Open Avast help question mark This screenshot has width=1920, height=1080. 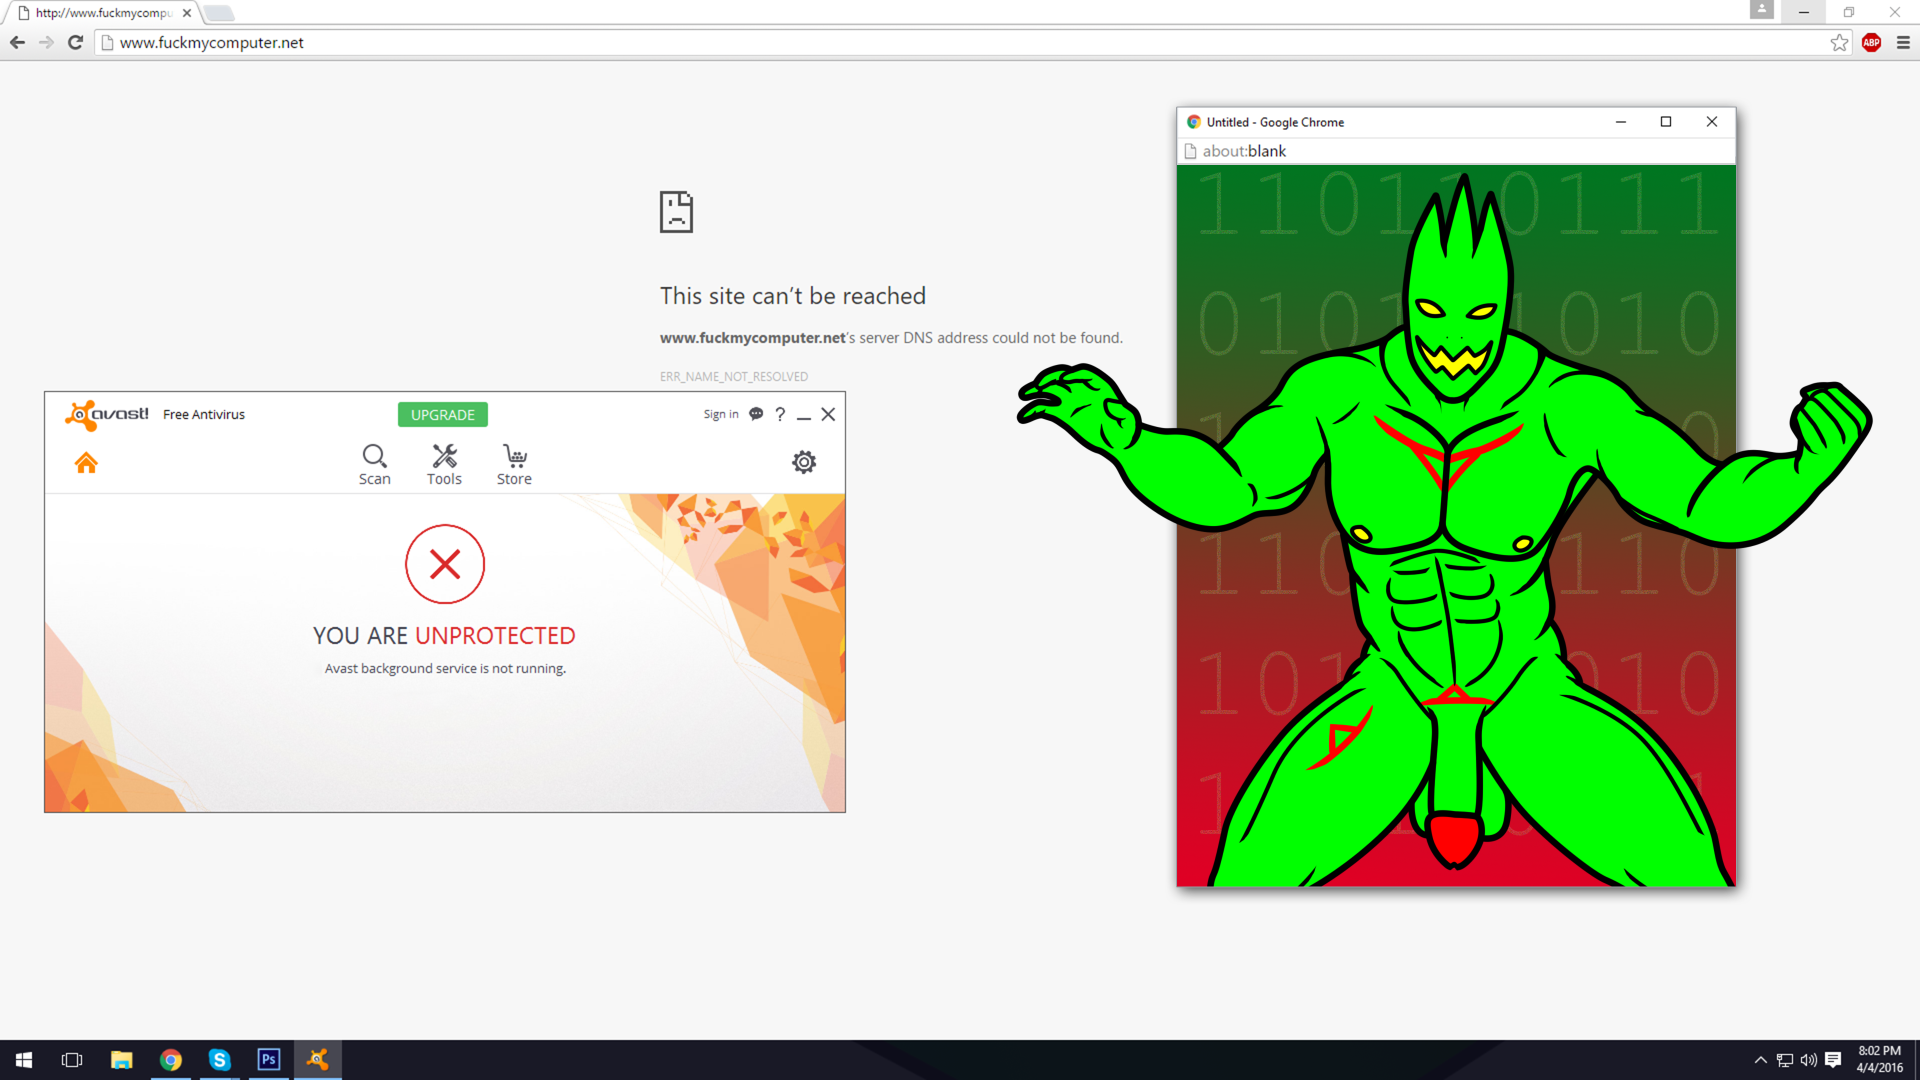point(780,414)
